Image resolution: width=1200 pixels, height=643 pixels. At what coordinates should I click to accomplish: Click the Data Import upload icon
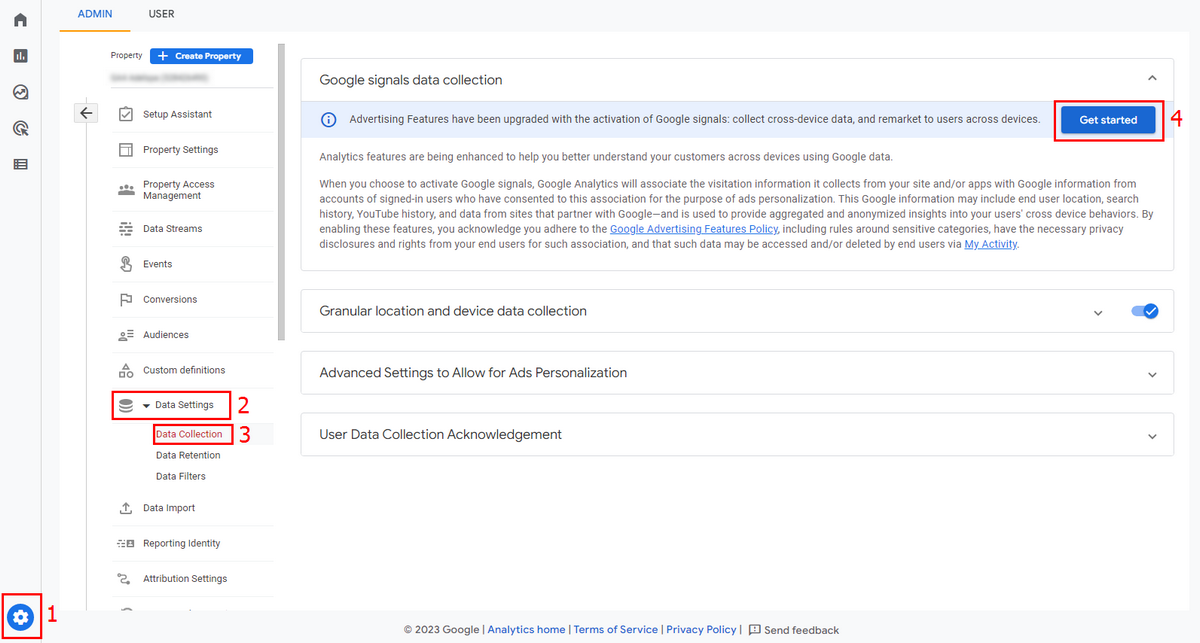(126, 508)
